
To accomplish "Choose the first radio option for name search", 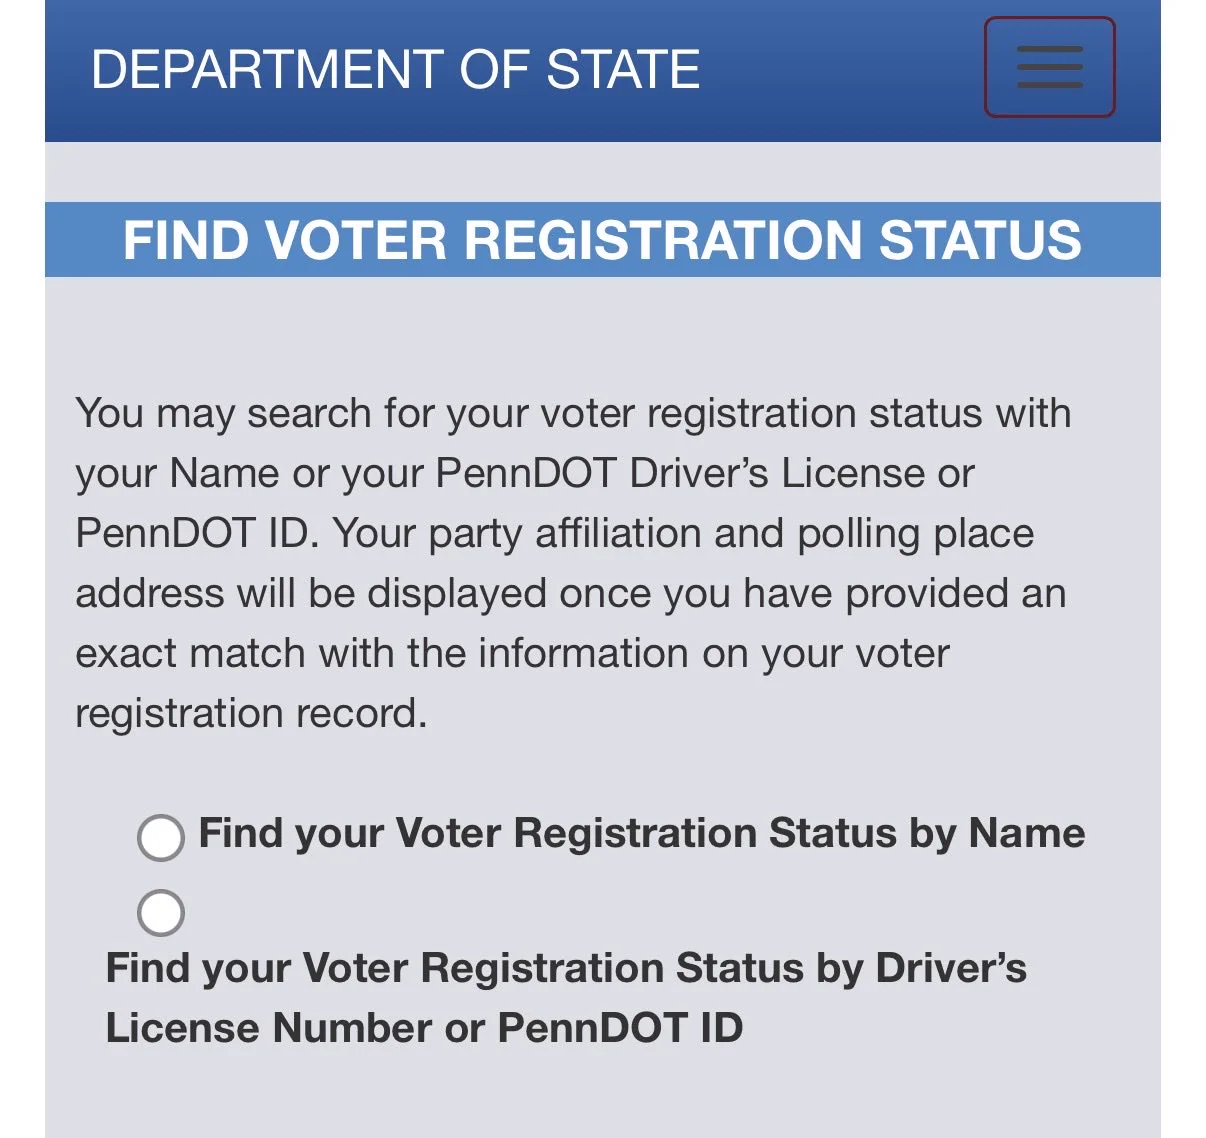I will 160,837.
